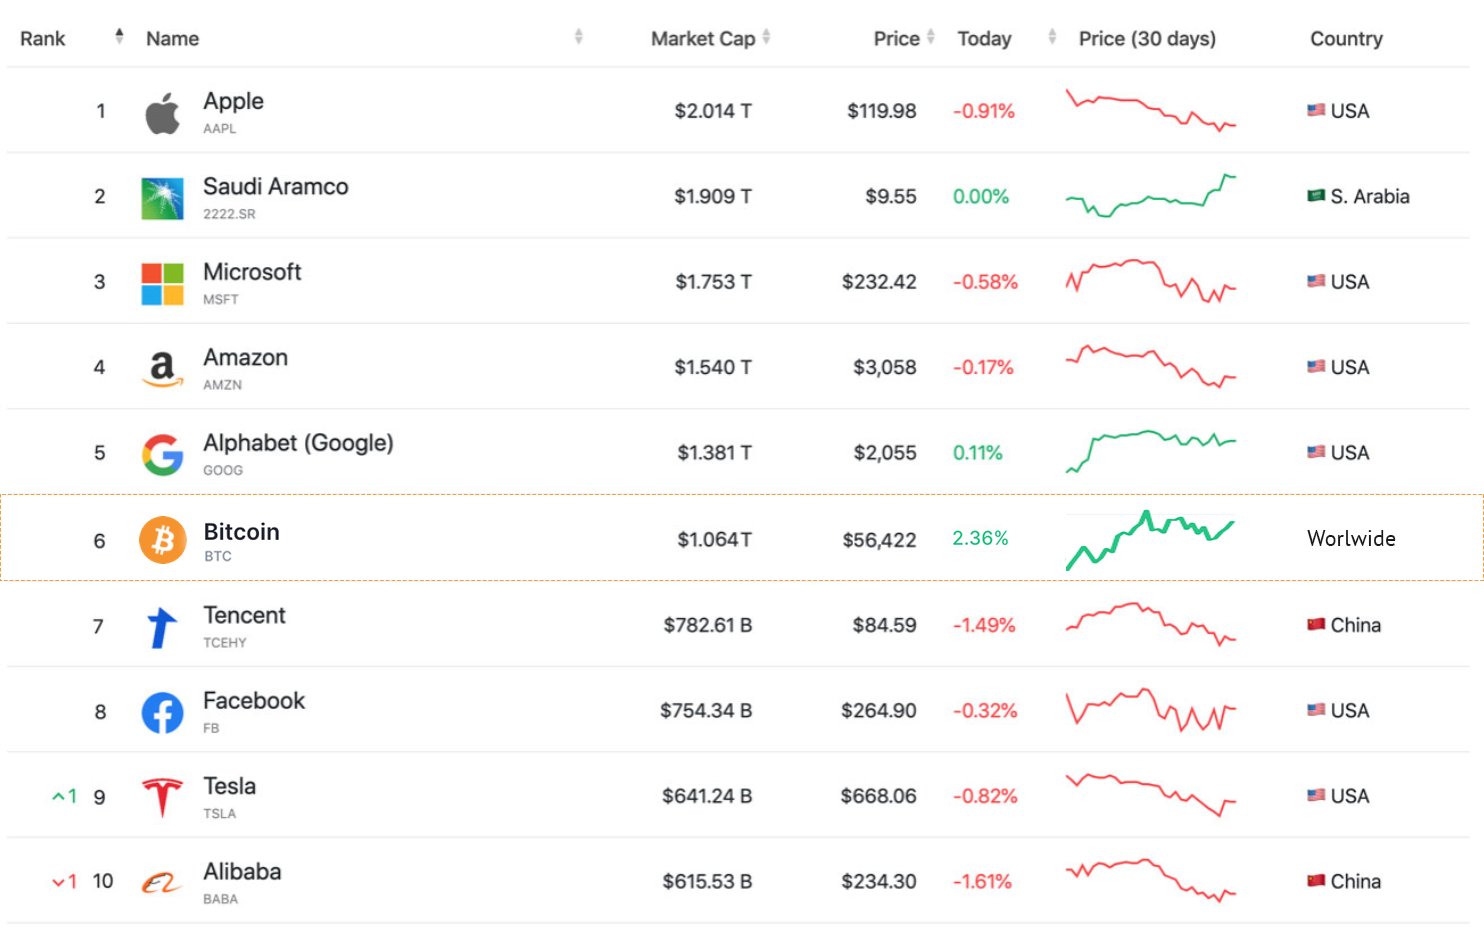Click Bitcoin's 30-day price chart
The image size is (1484, 932).
coord(1151,540)
